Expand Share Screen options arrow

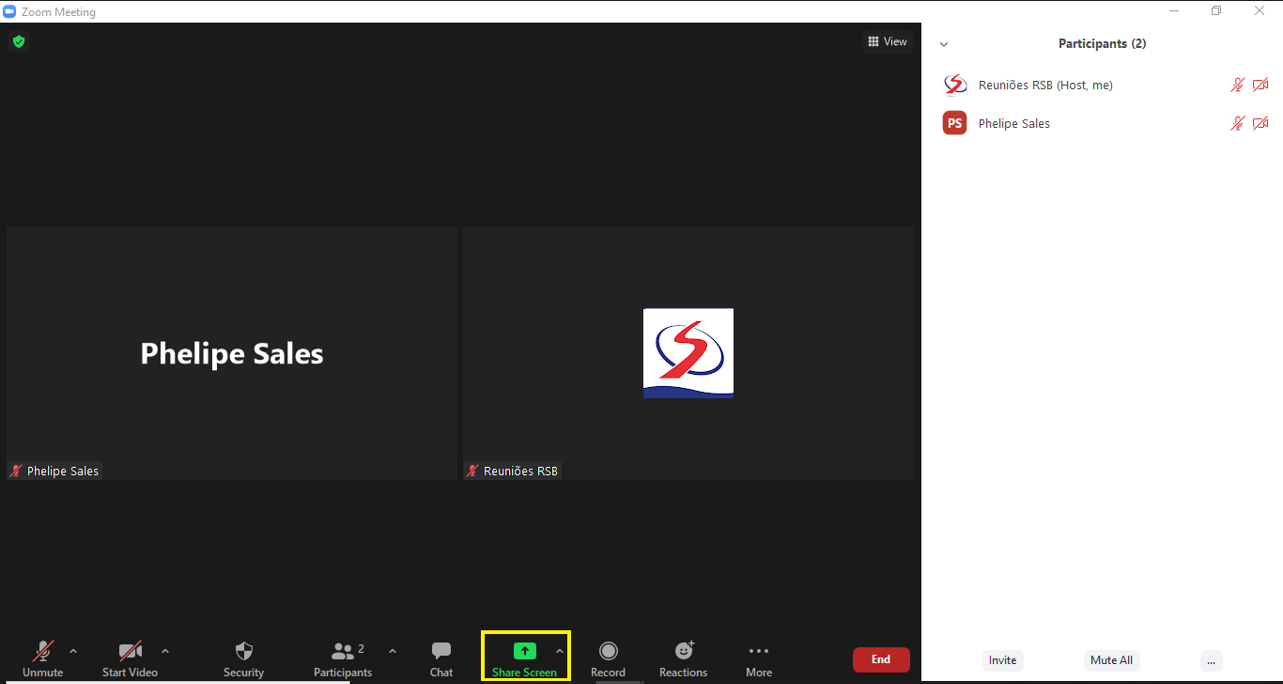click(559, 651)
